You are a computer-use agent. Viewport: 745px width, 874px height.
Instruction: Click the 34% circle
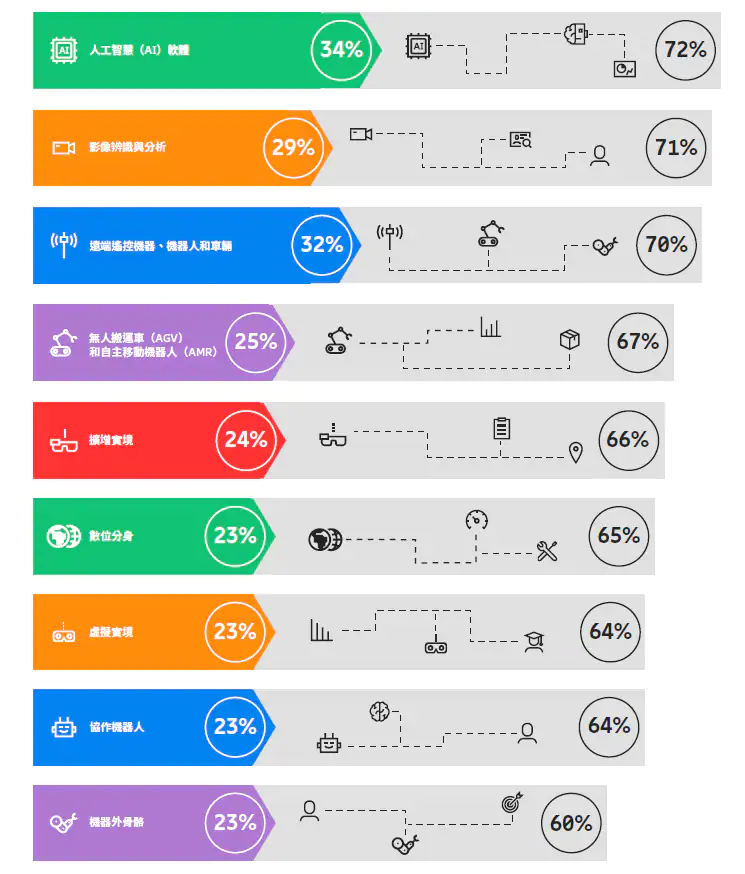pos(341,49)
